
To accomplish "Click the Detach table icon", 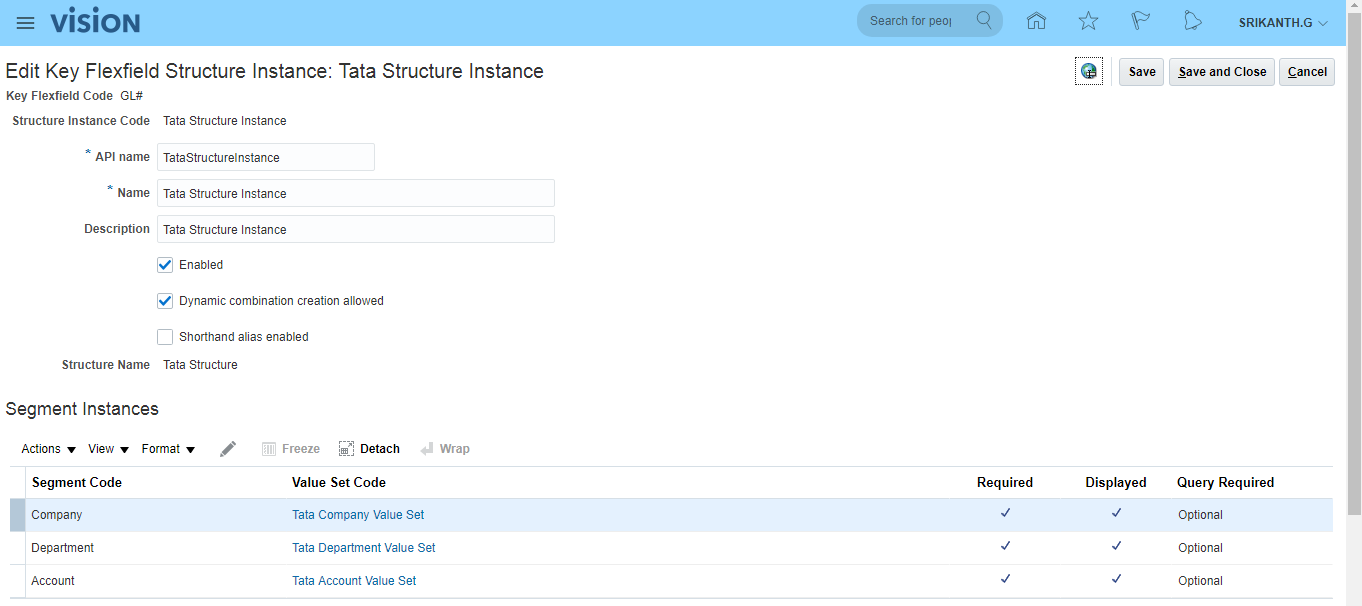I will [369, 449].
